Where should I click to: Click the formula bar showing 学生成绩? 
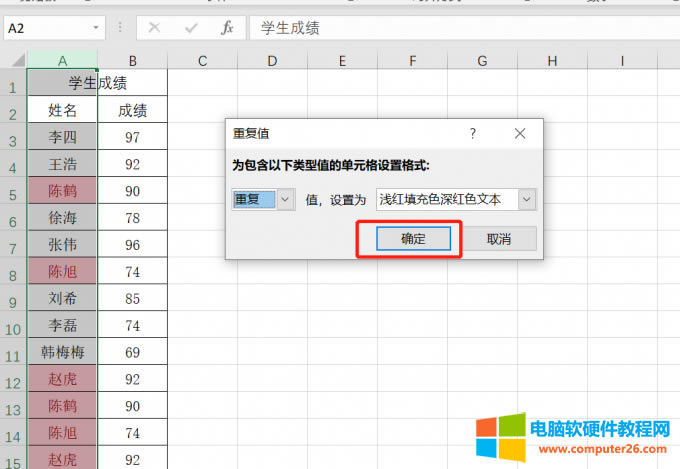(x=460, y=28)
